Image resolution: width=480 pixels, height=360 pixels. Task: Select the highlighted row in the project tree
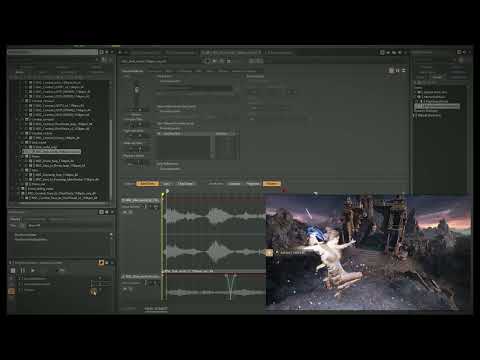coord(52,151)
